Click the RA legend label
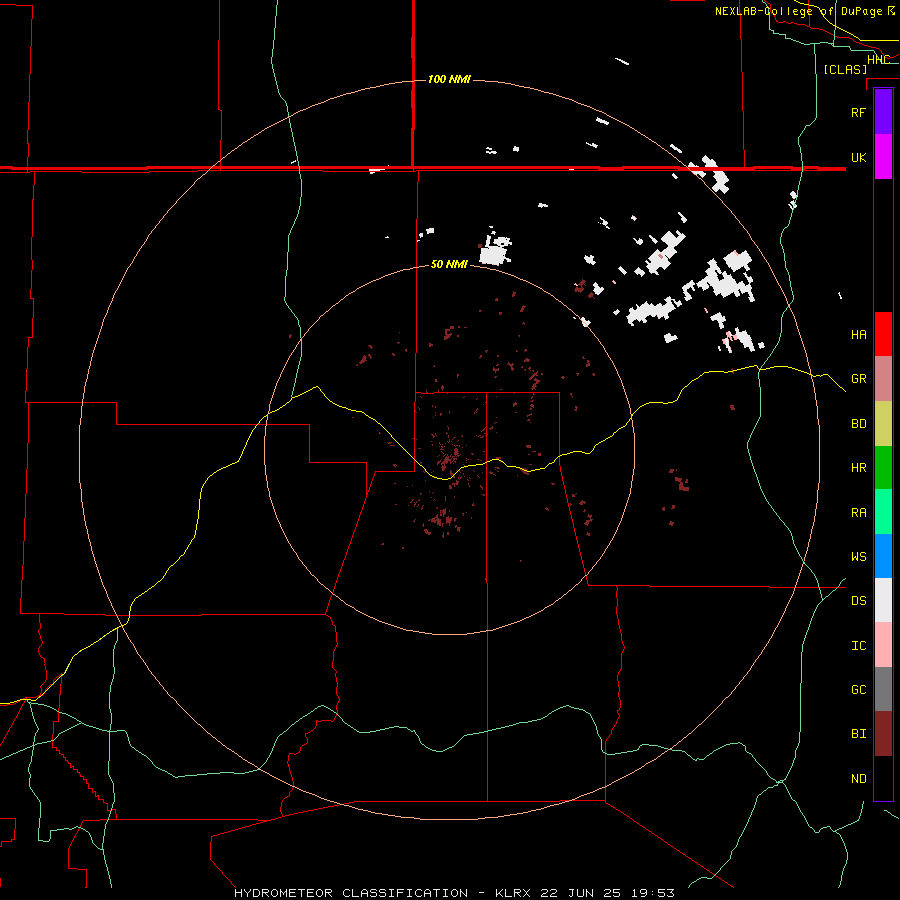900x900 pixels. [x=858, y=513]
